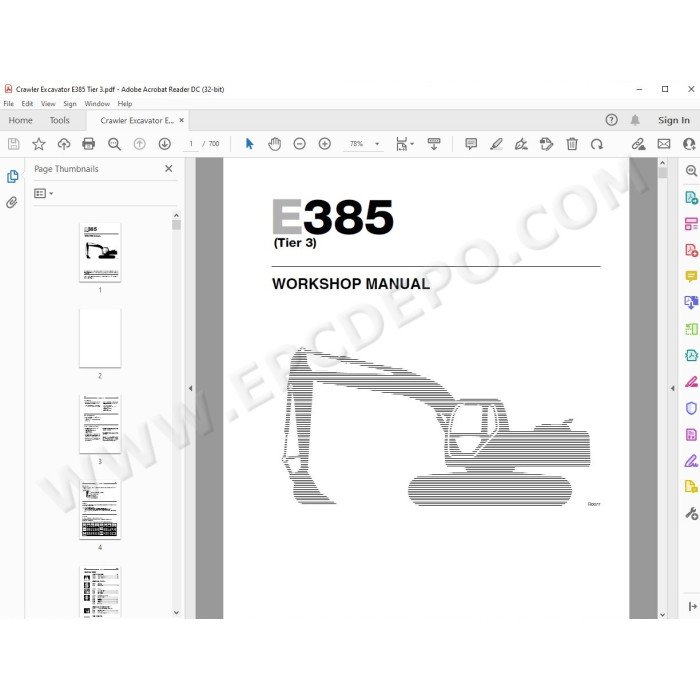Add a sticky note comment

tap(471, 144)
